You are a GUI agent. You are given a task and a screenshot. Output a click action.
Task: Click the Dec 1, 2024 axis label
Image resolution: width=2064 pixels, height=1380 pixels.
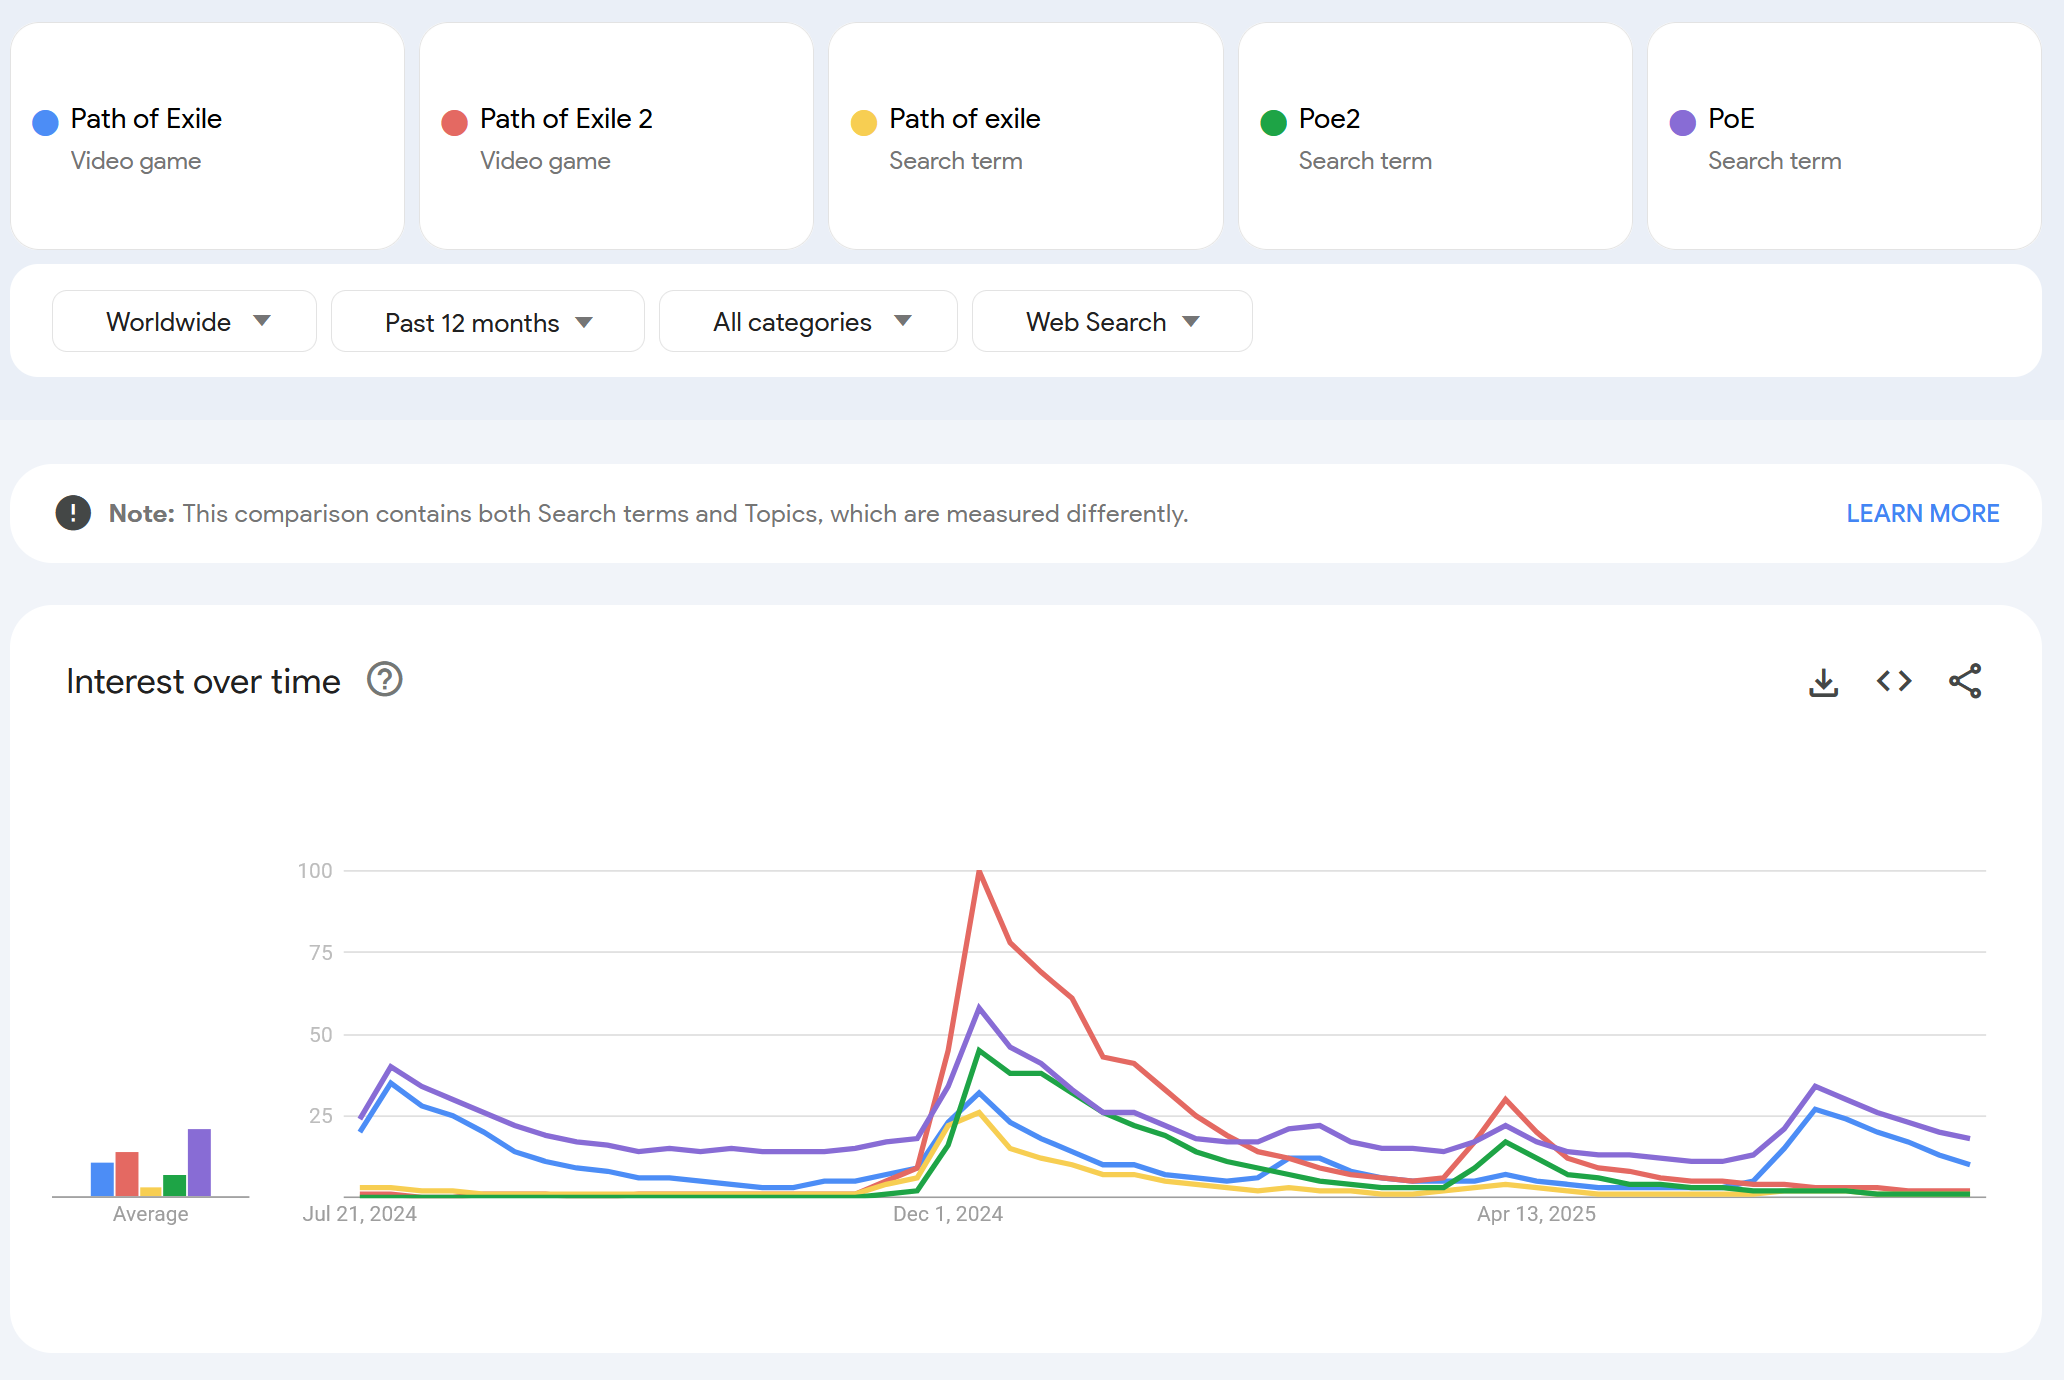pos(948,1214)
